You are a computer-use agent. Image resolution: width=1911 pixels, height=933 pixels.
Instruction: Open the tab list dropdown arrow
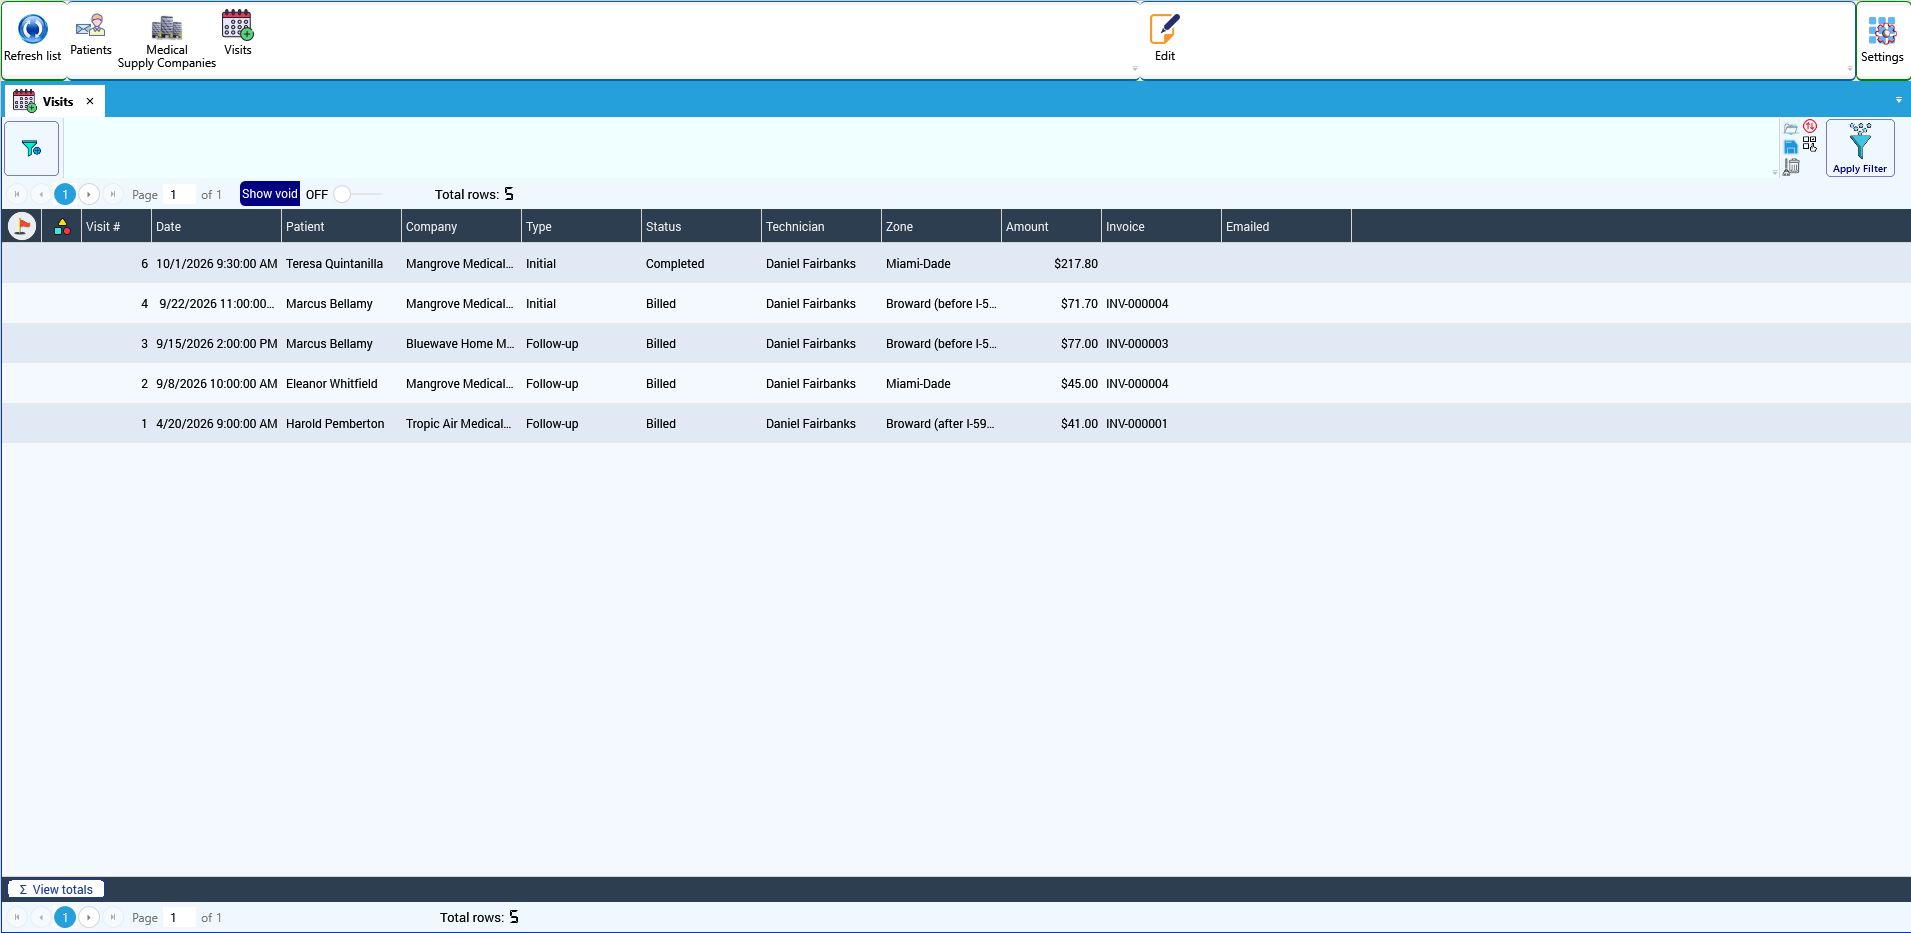pos(1898,100)
